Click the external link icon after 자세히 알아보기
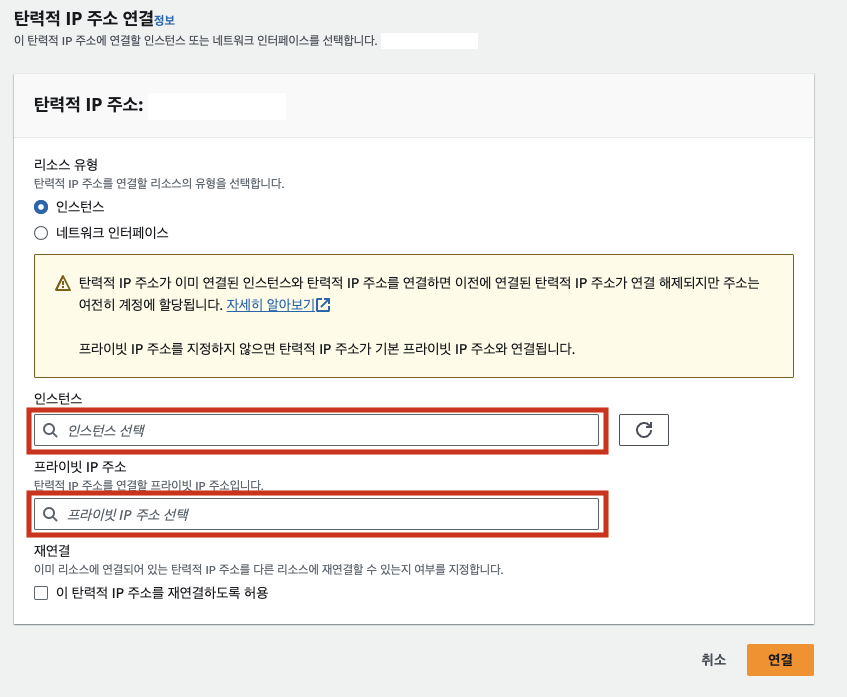The width and height of the screenshot is (847, 697). [323, 305]
